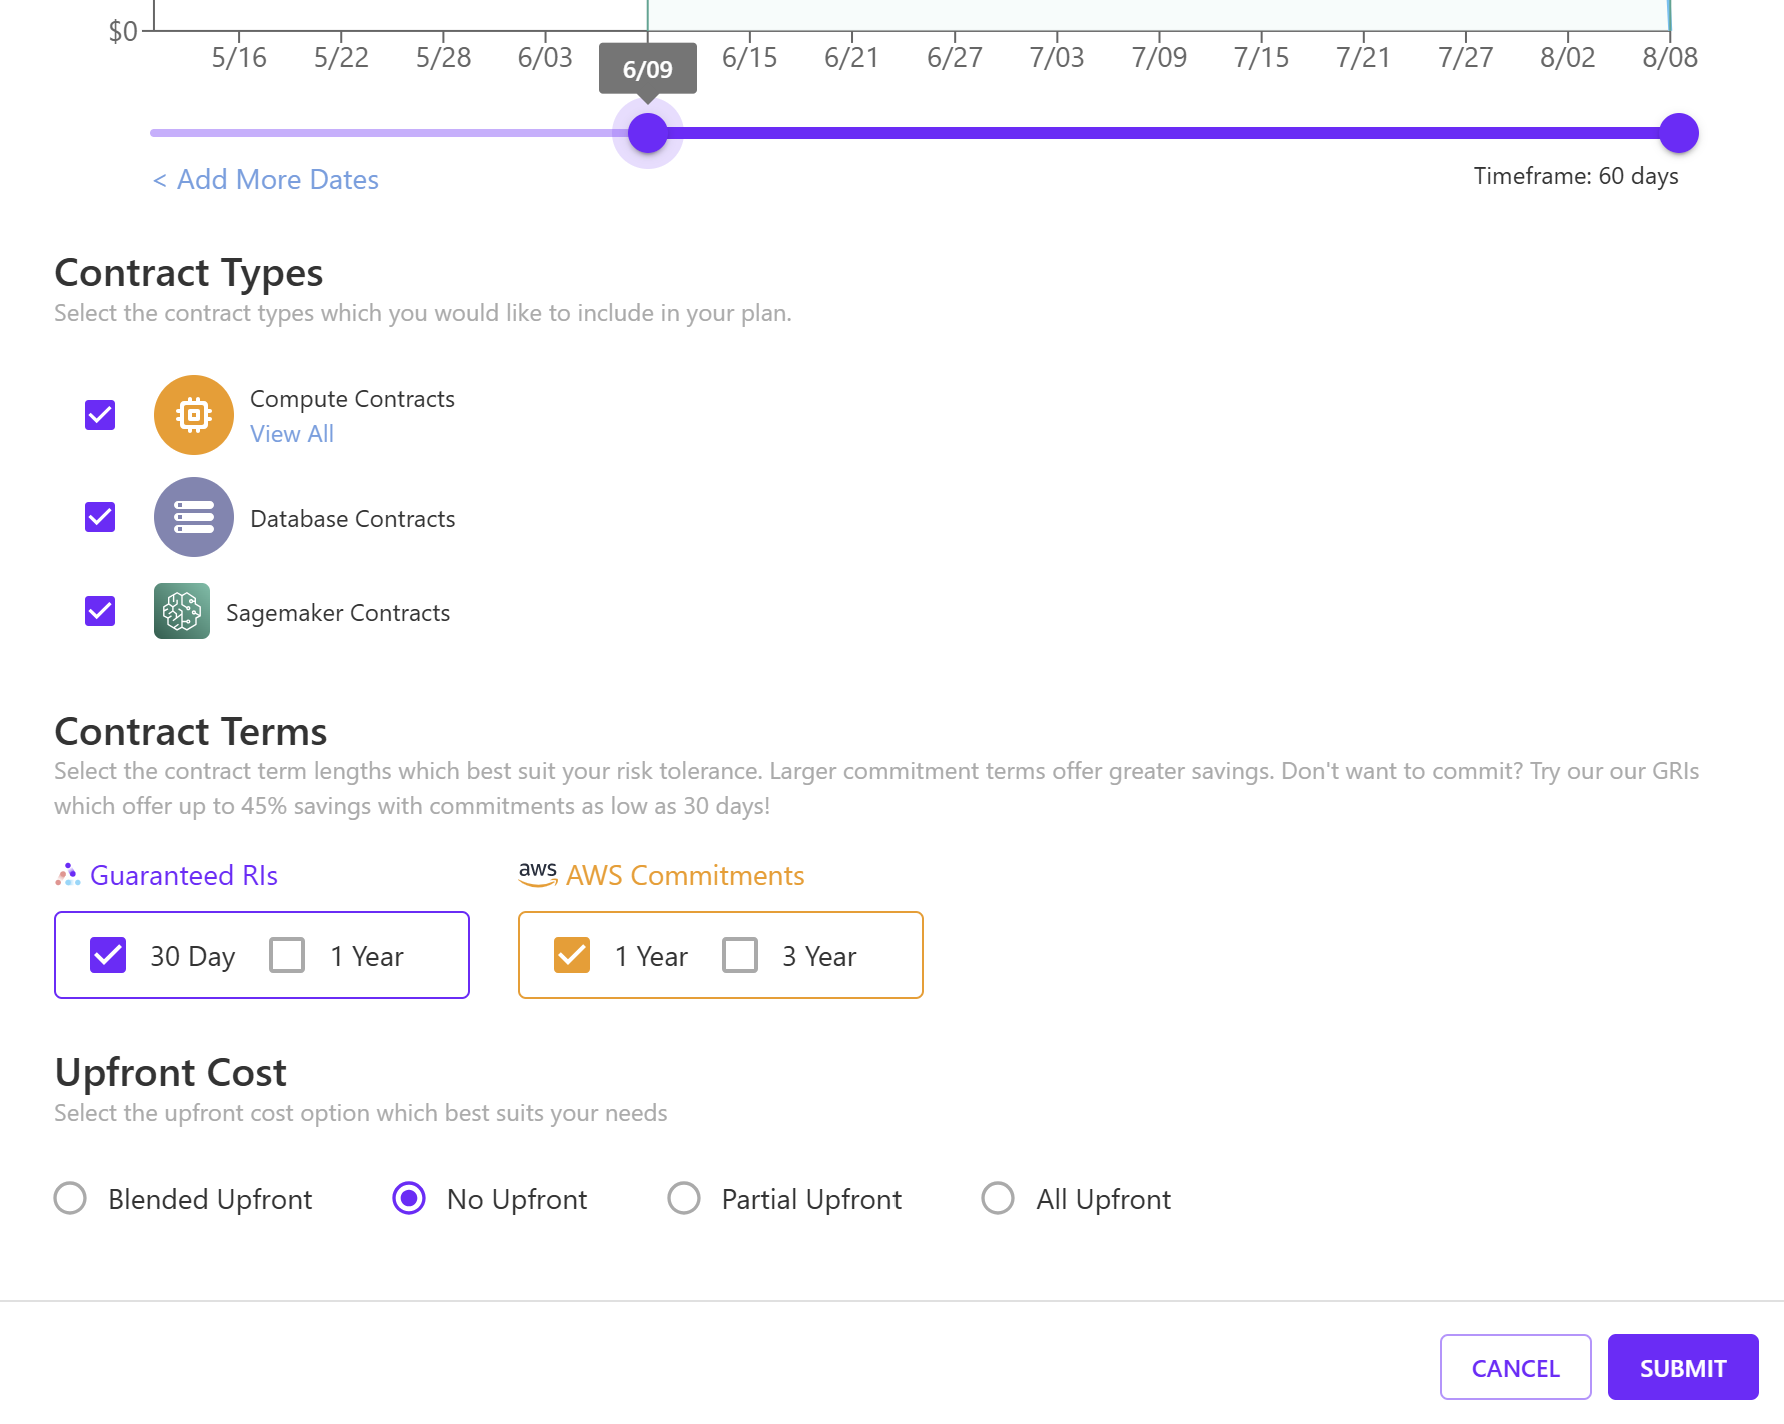Click the Guaranteed RIs logo icon
The width and height of the screenshot is (1784, 1424).
click(x=67, y=875)
